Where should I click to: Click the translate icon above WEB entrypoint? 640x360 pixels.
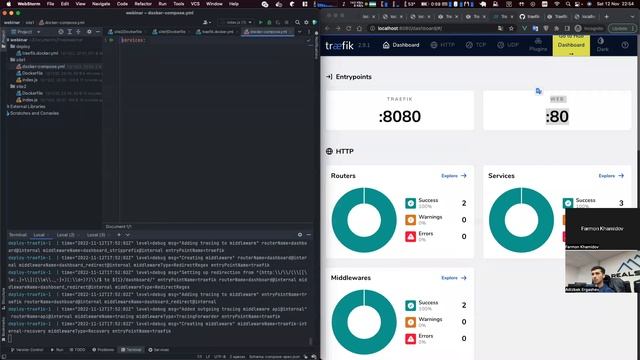pyautogui.click(x=538, y=91)
